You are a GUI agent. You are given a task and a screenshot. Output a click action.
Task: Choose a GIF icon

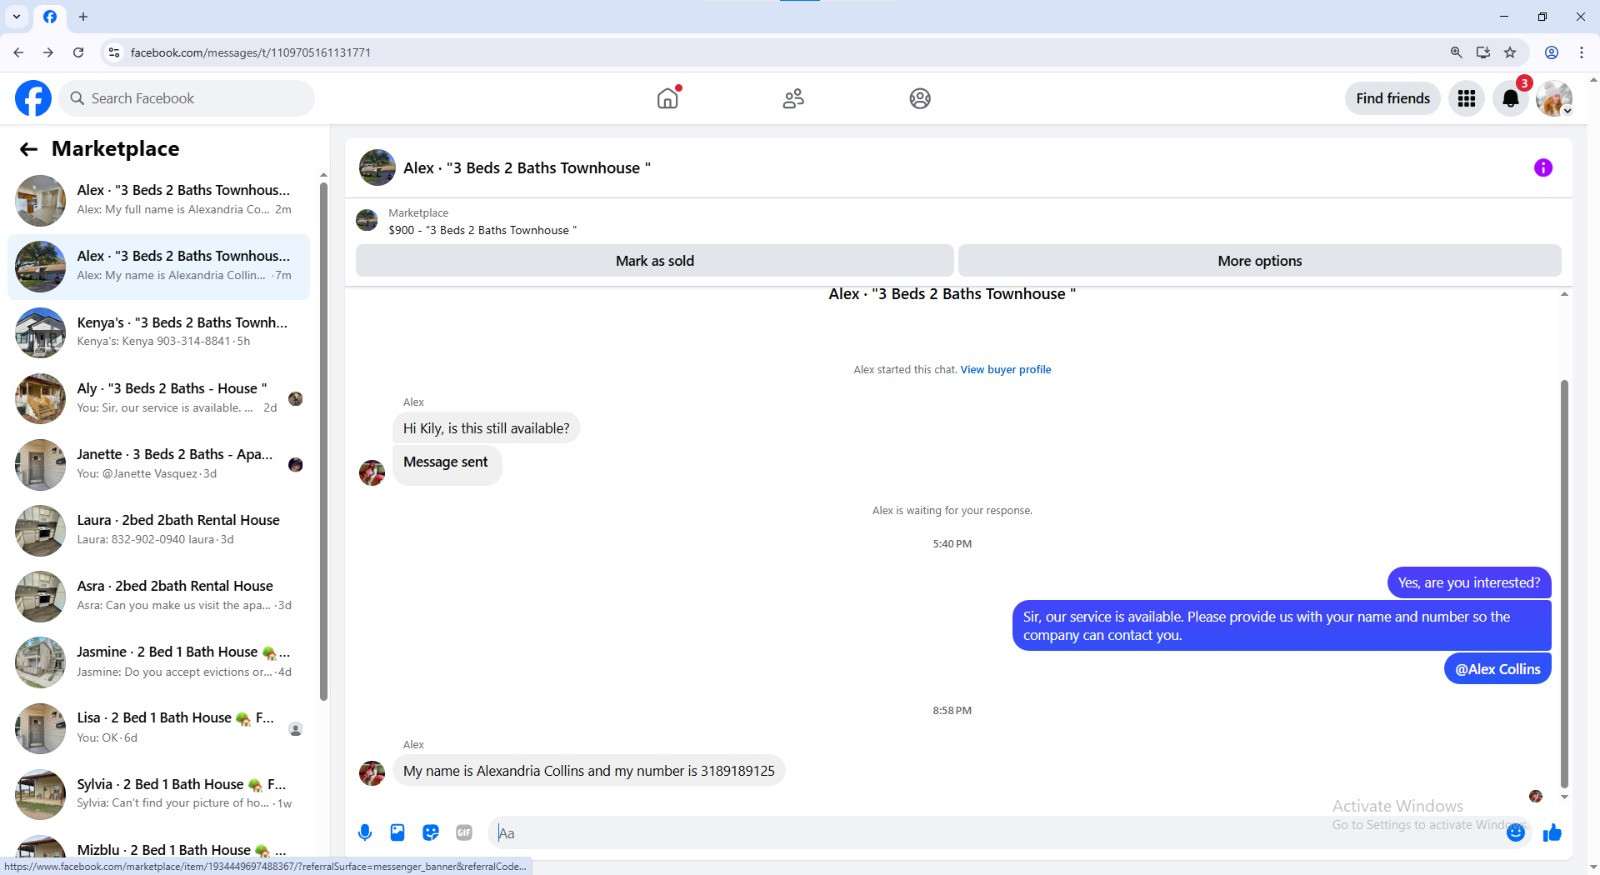tap(464, 832)
